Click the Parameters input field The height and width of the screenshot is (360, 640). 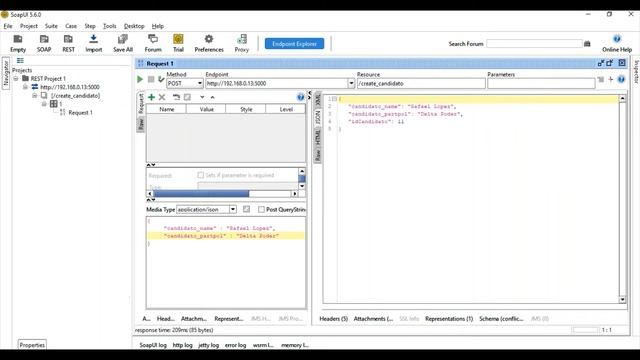tap(541, 83)
